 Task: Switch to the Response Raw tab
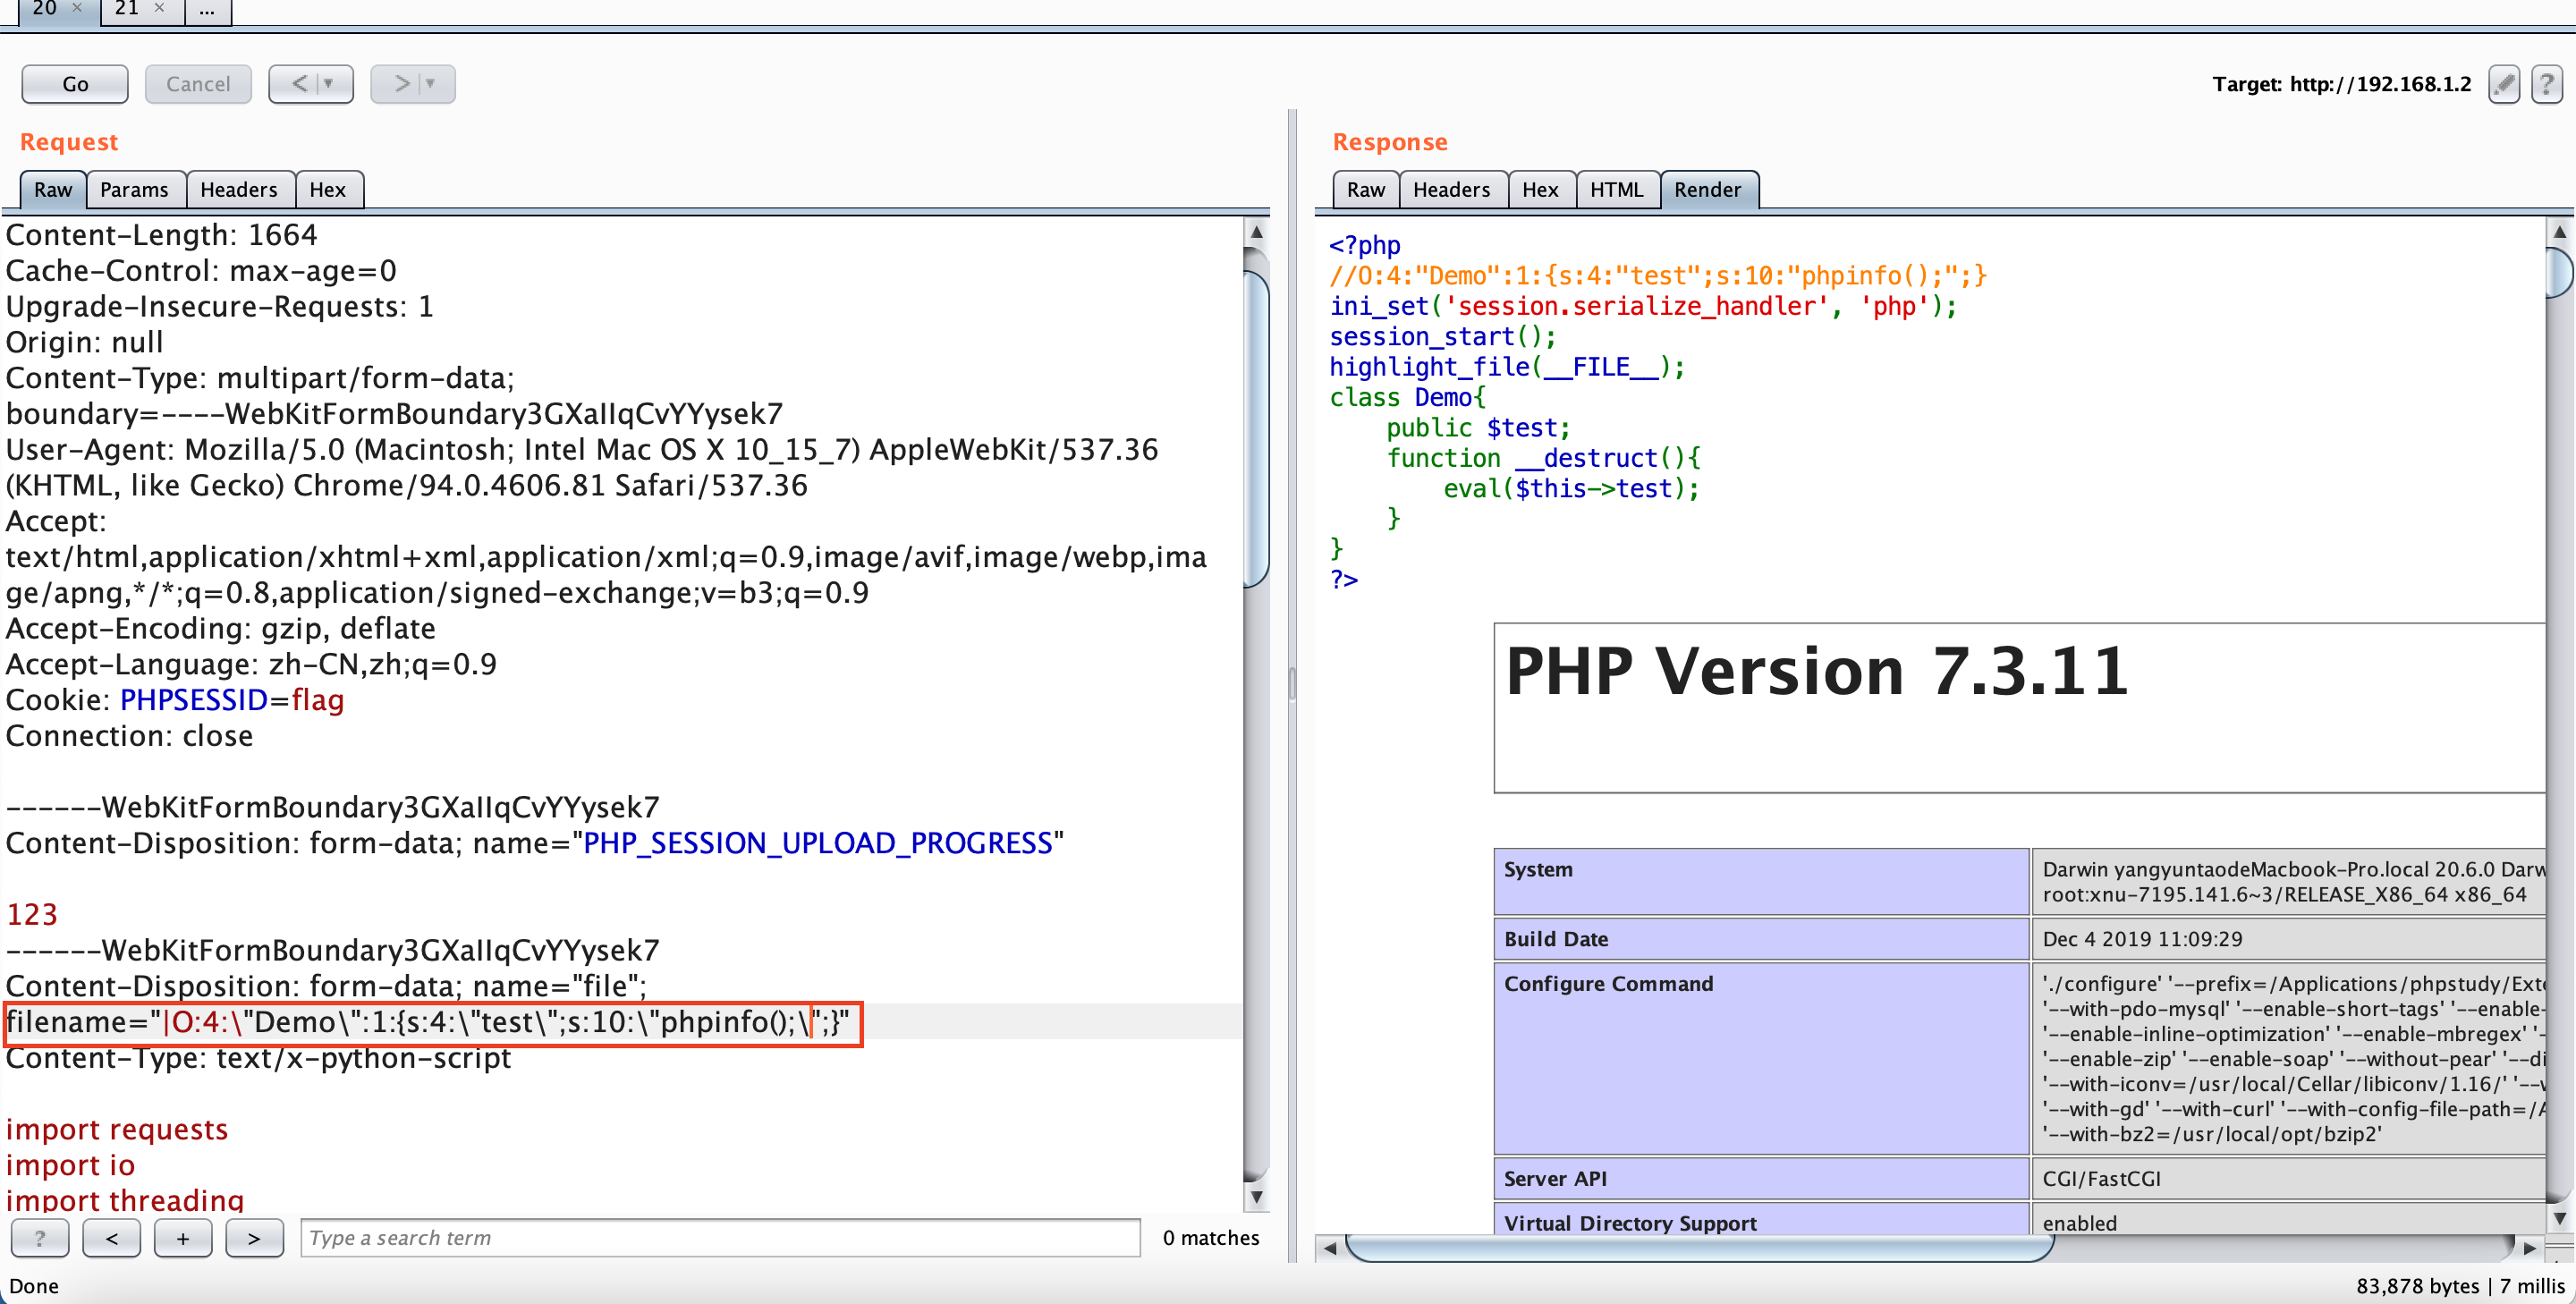coord(1366,190)
